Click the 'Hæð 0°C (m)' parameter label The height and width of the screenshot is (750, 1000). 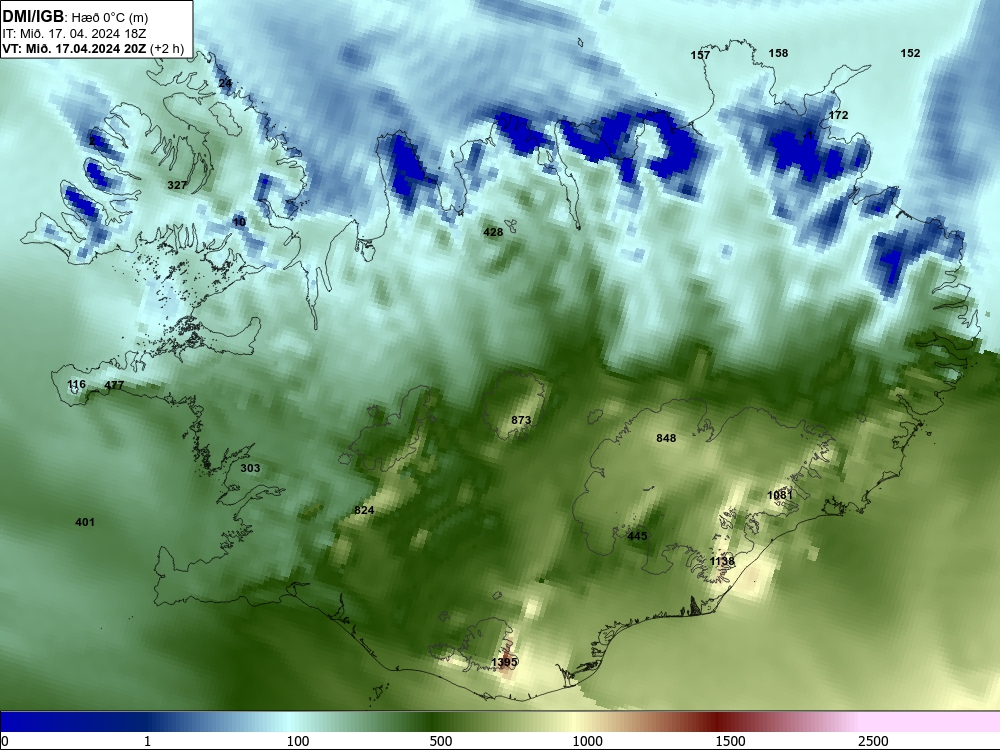tap(109, 18)
